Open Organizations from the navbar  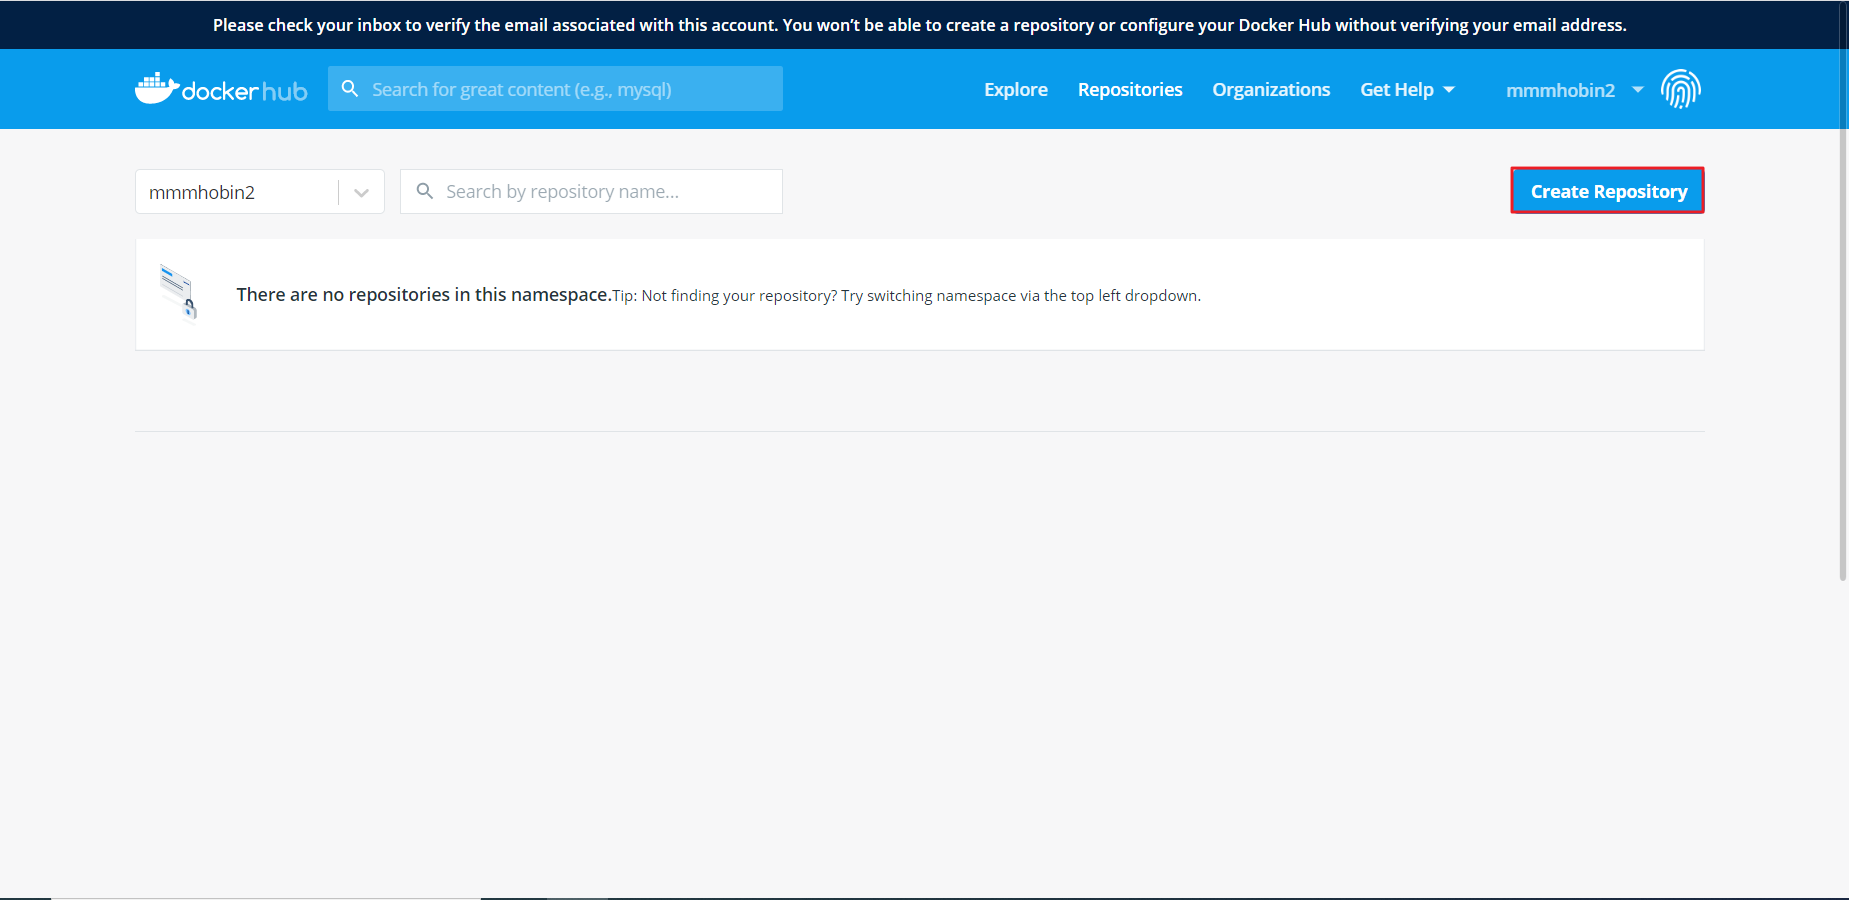[1271, 90]
